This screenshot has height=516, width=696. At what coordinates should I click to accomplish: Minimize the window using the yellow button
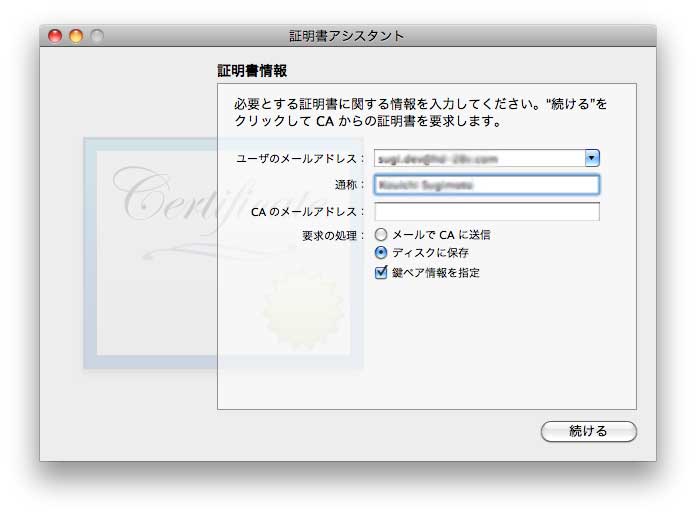click(x=76, y=36)
